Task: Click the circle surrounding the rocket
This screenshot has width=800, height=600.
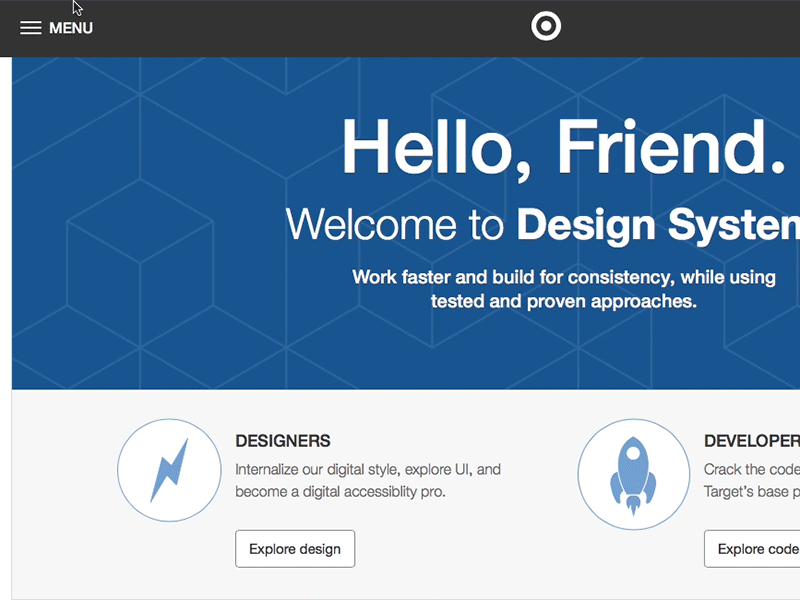Action: 633,470
